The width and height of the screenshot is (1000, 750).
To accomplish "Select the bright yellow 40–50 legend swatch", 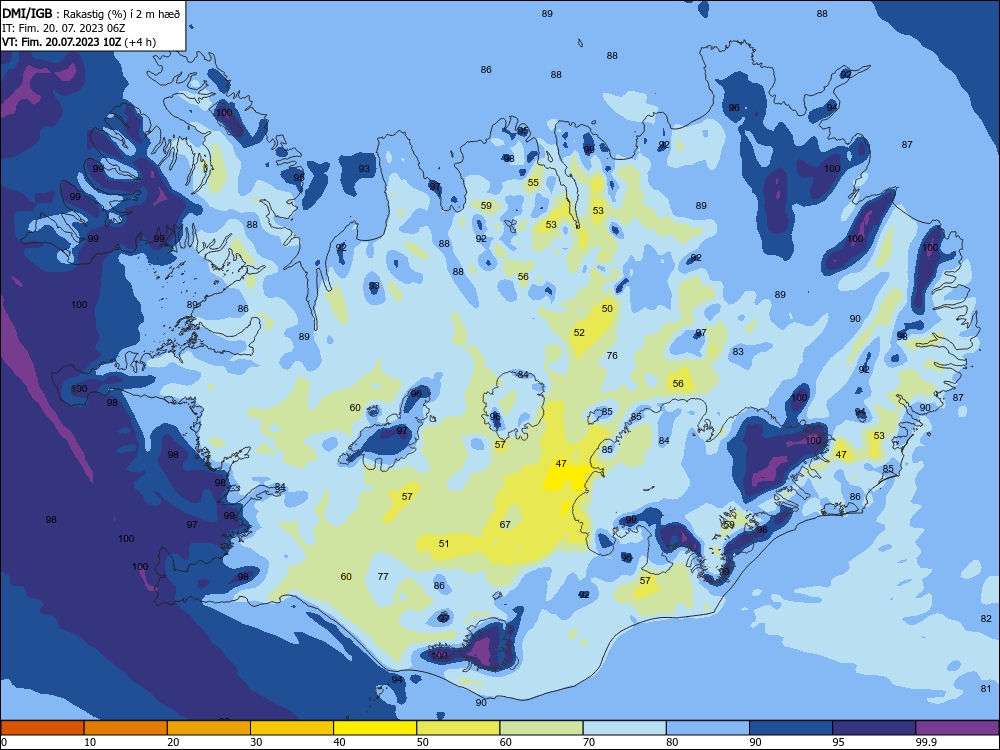I will [x=375, y=728].
